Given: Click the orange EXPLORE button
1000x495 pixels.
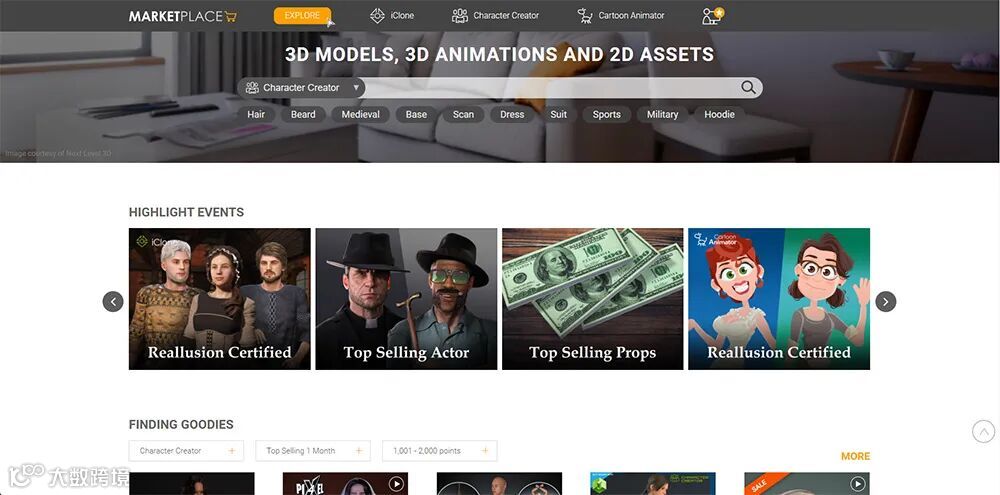Looking at the screenshot, I should point(302,15).
